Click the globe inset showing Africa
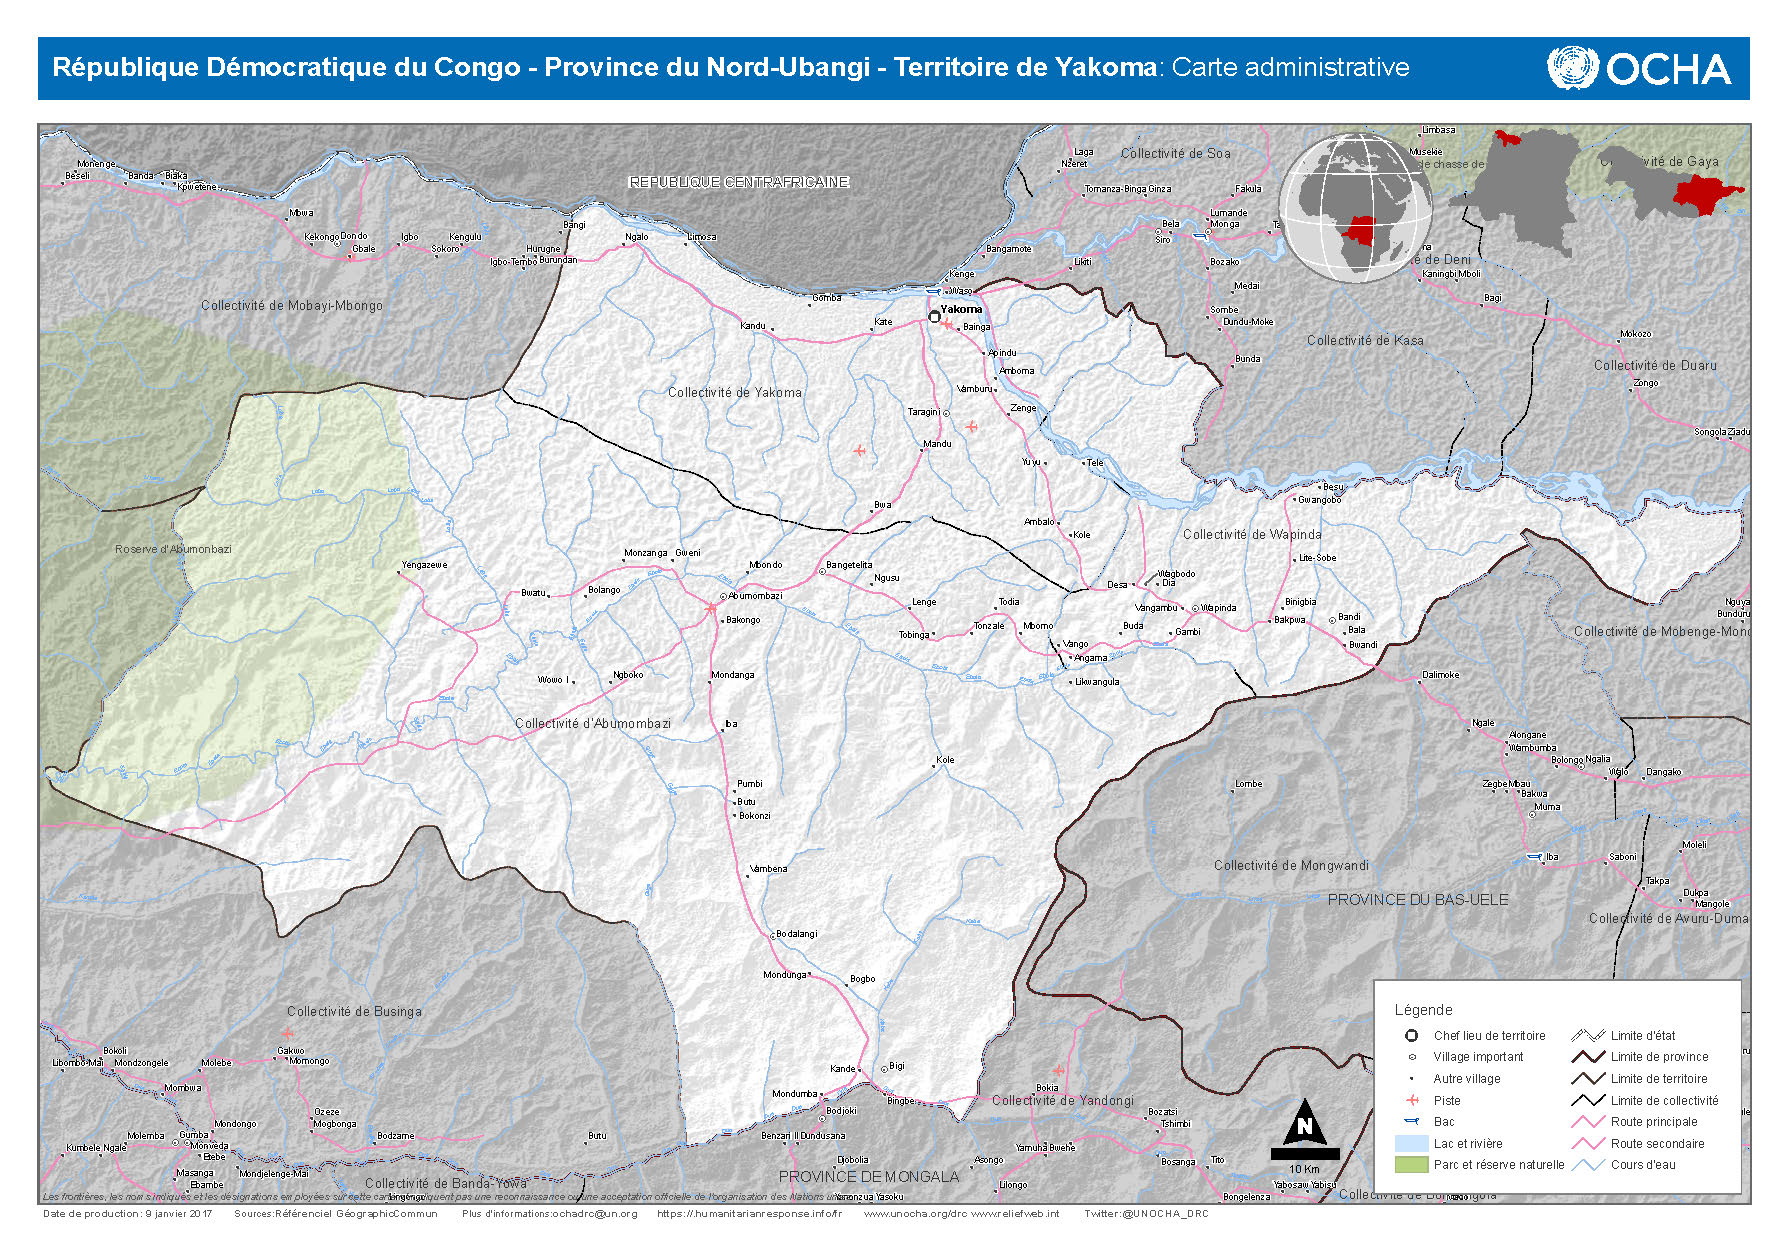Image resolution: width=1790 pixels, height=1241 pixels. point(1356,207)
